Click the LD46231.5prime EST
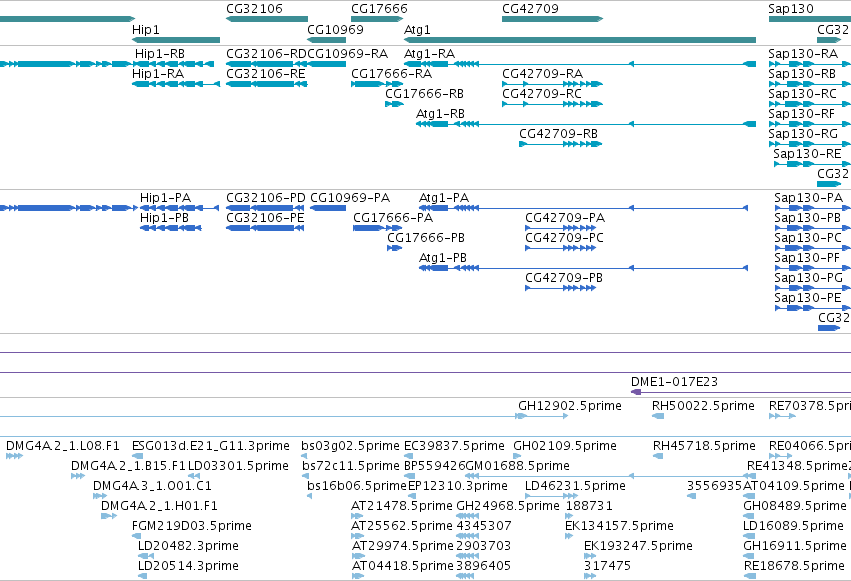This screenshot has height=581, width=851. pyautogui.click(x=551, y=496)
